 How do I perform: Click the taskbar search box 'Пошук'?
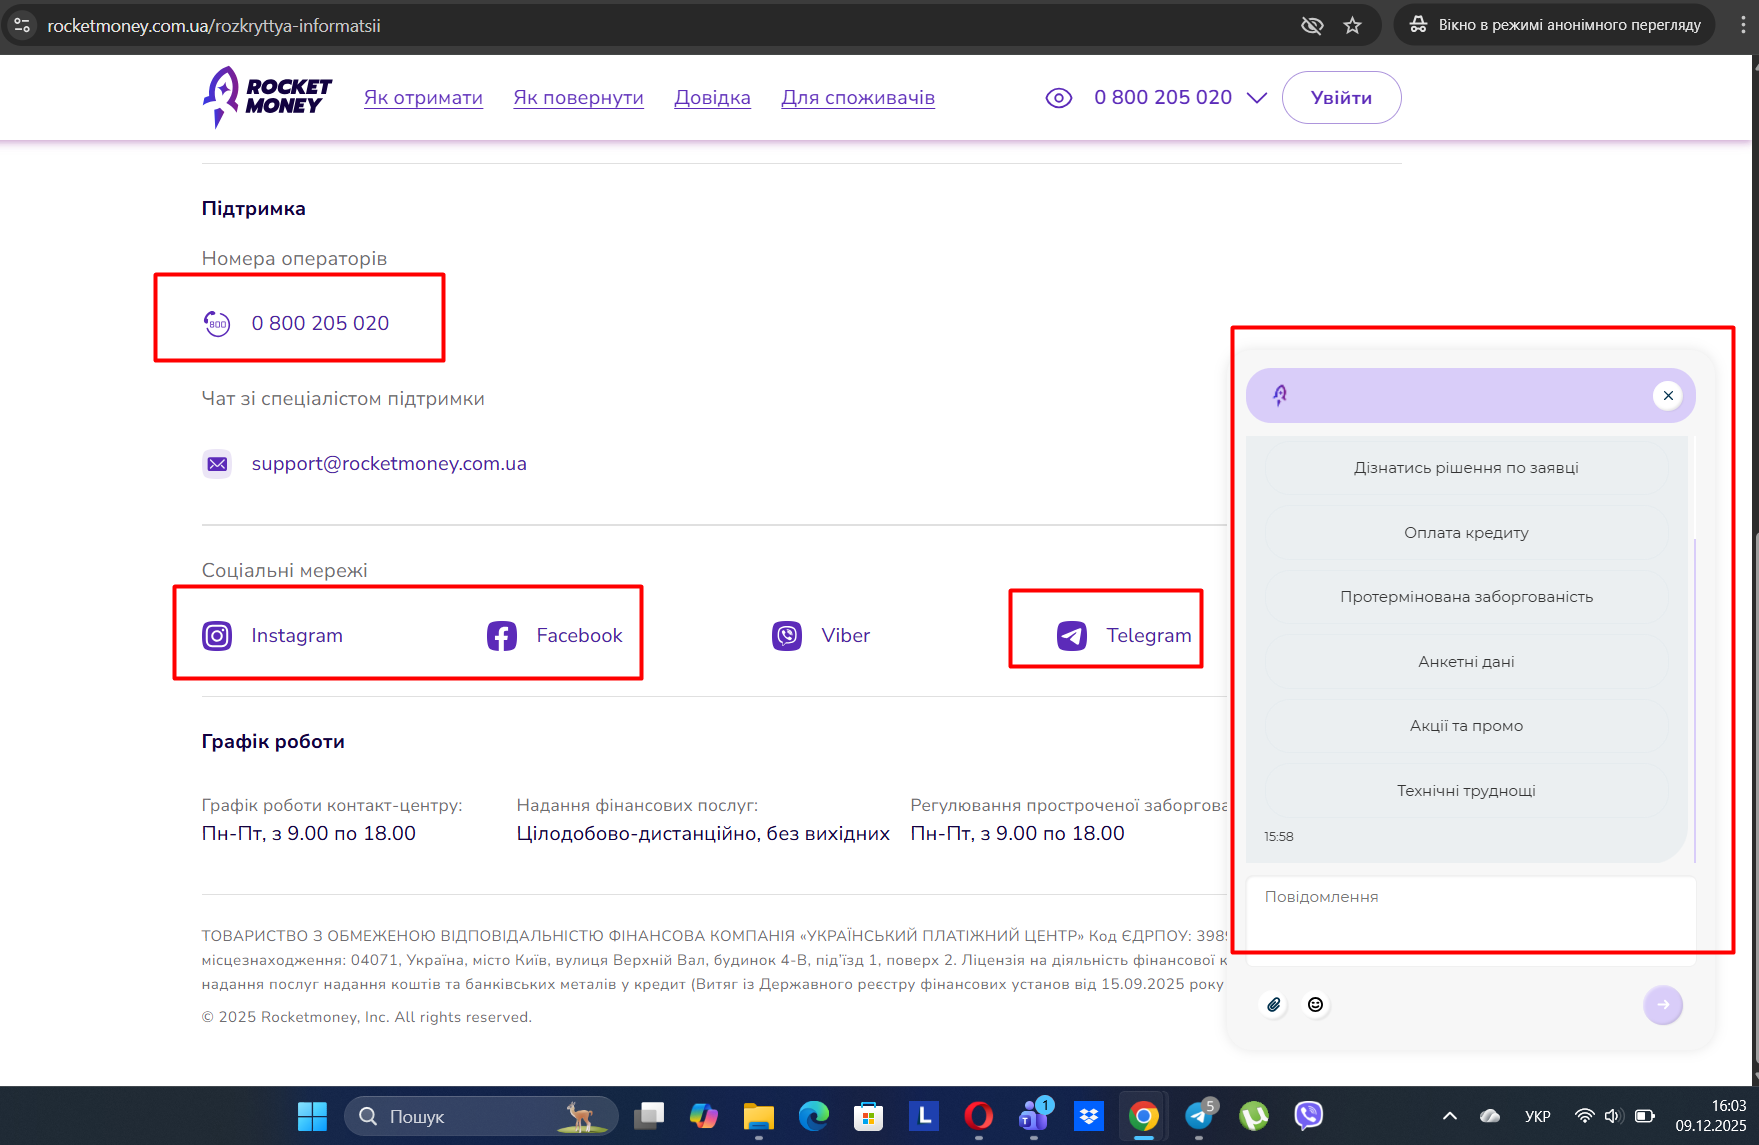tap(482, 1116)
